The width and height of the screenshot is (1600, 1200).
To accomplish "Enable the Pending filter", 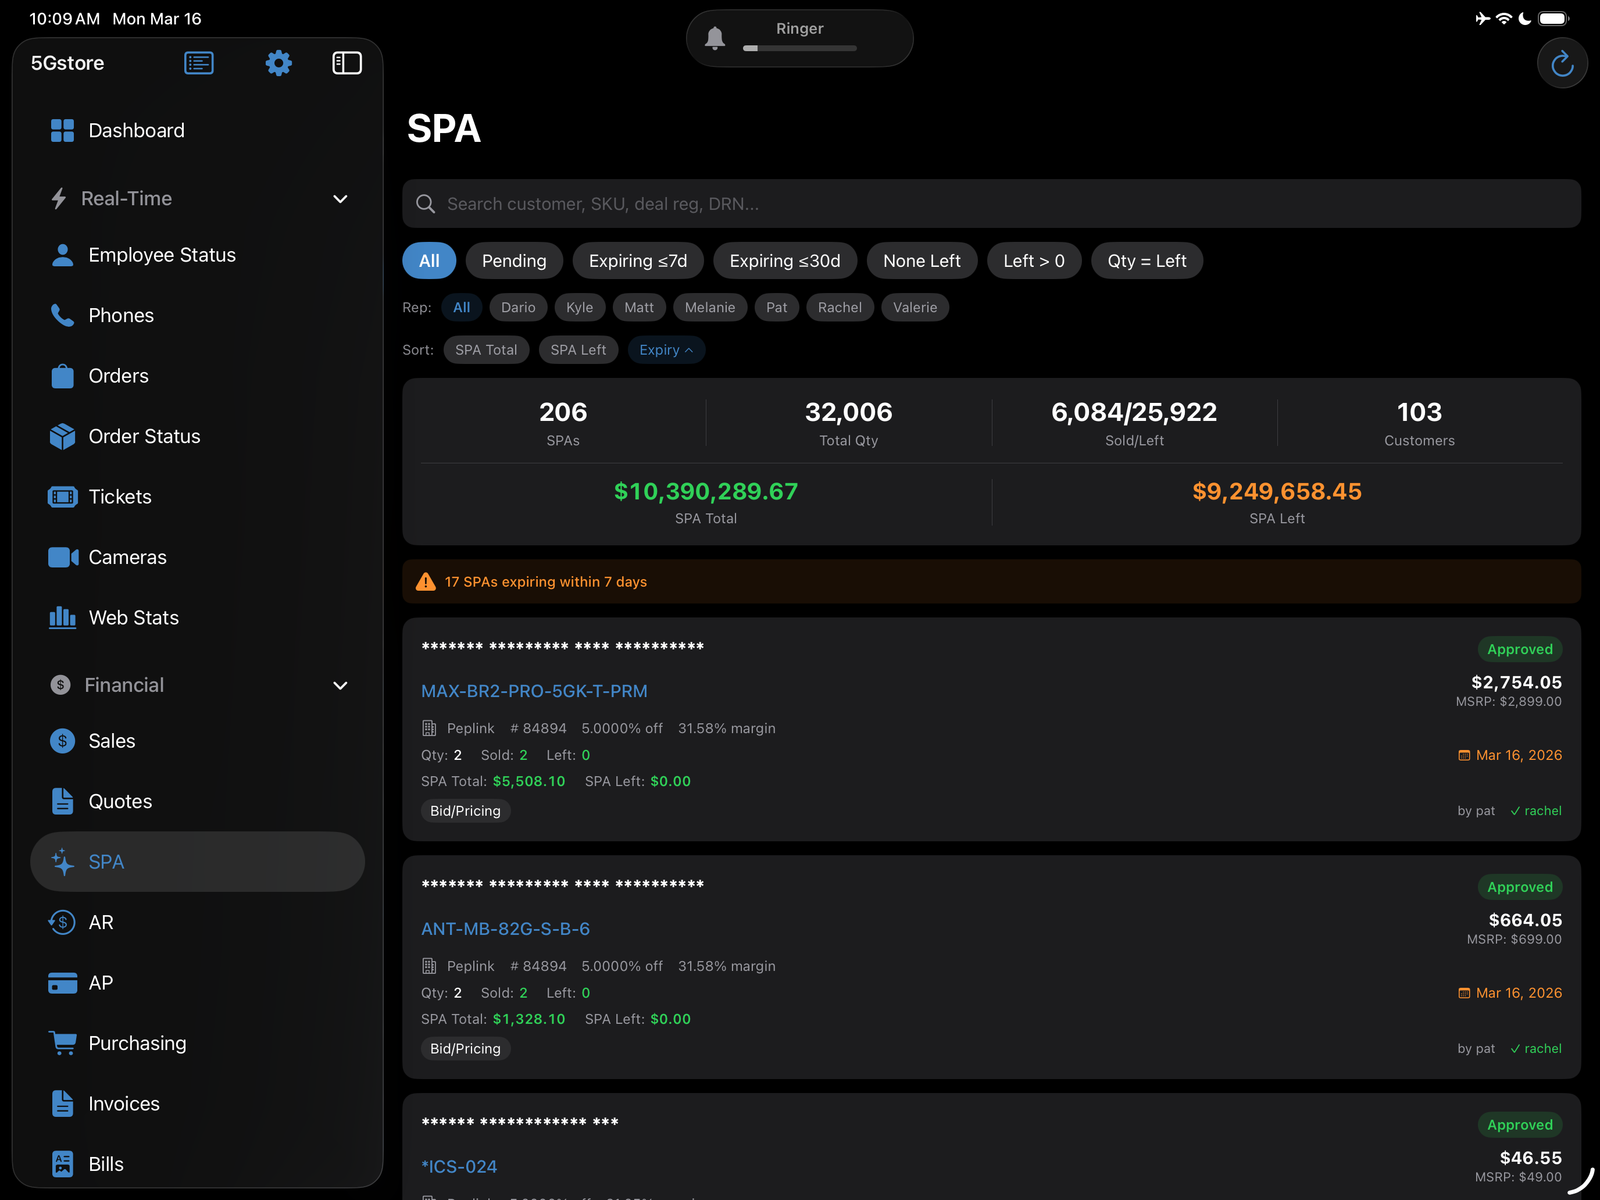I will click(514, 260).
